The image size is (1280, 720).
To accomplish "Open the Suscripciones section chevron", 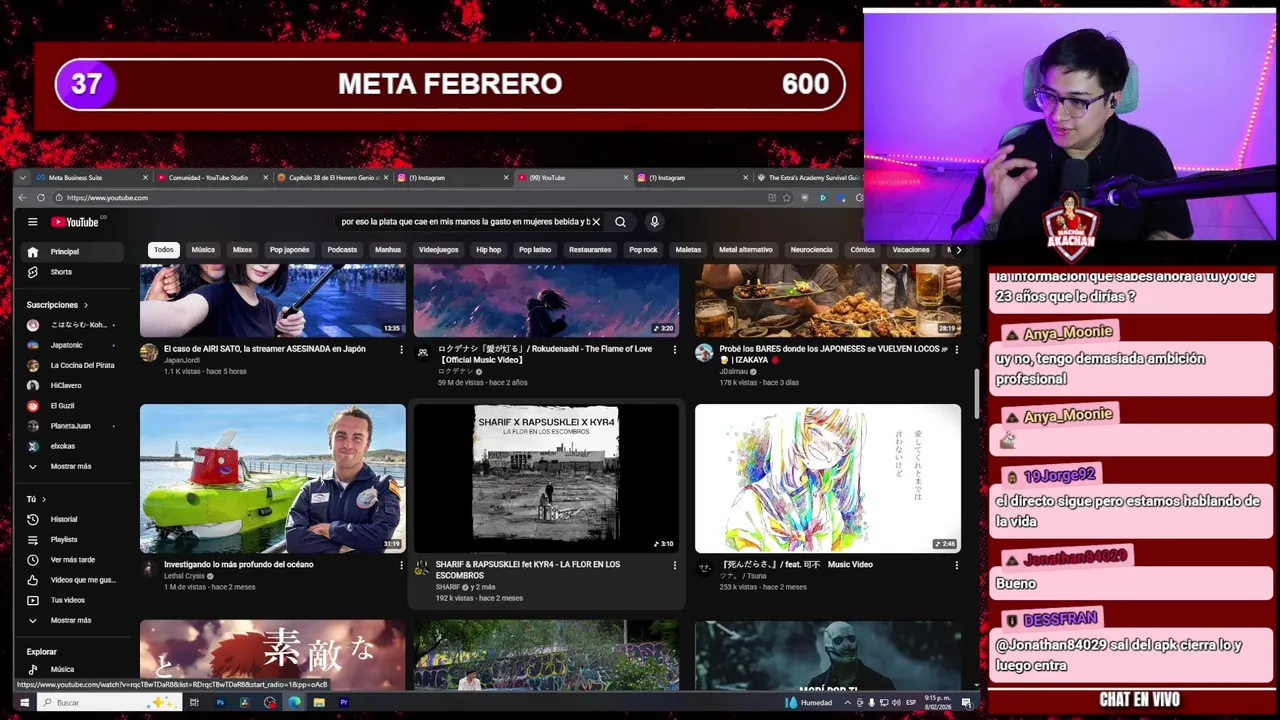I will 85,305.
